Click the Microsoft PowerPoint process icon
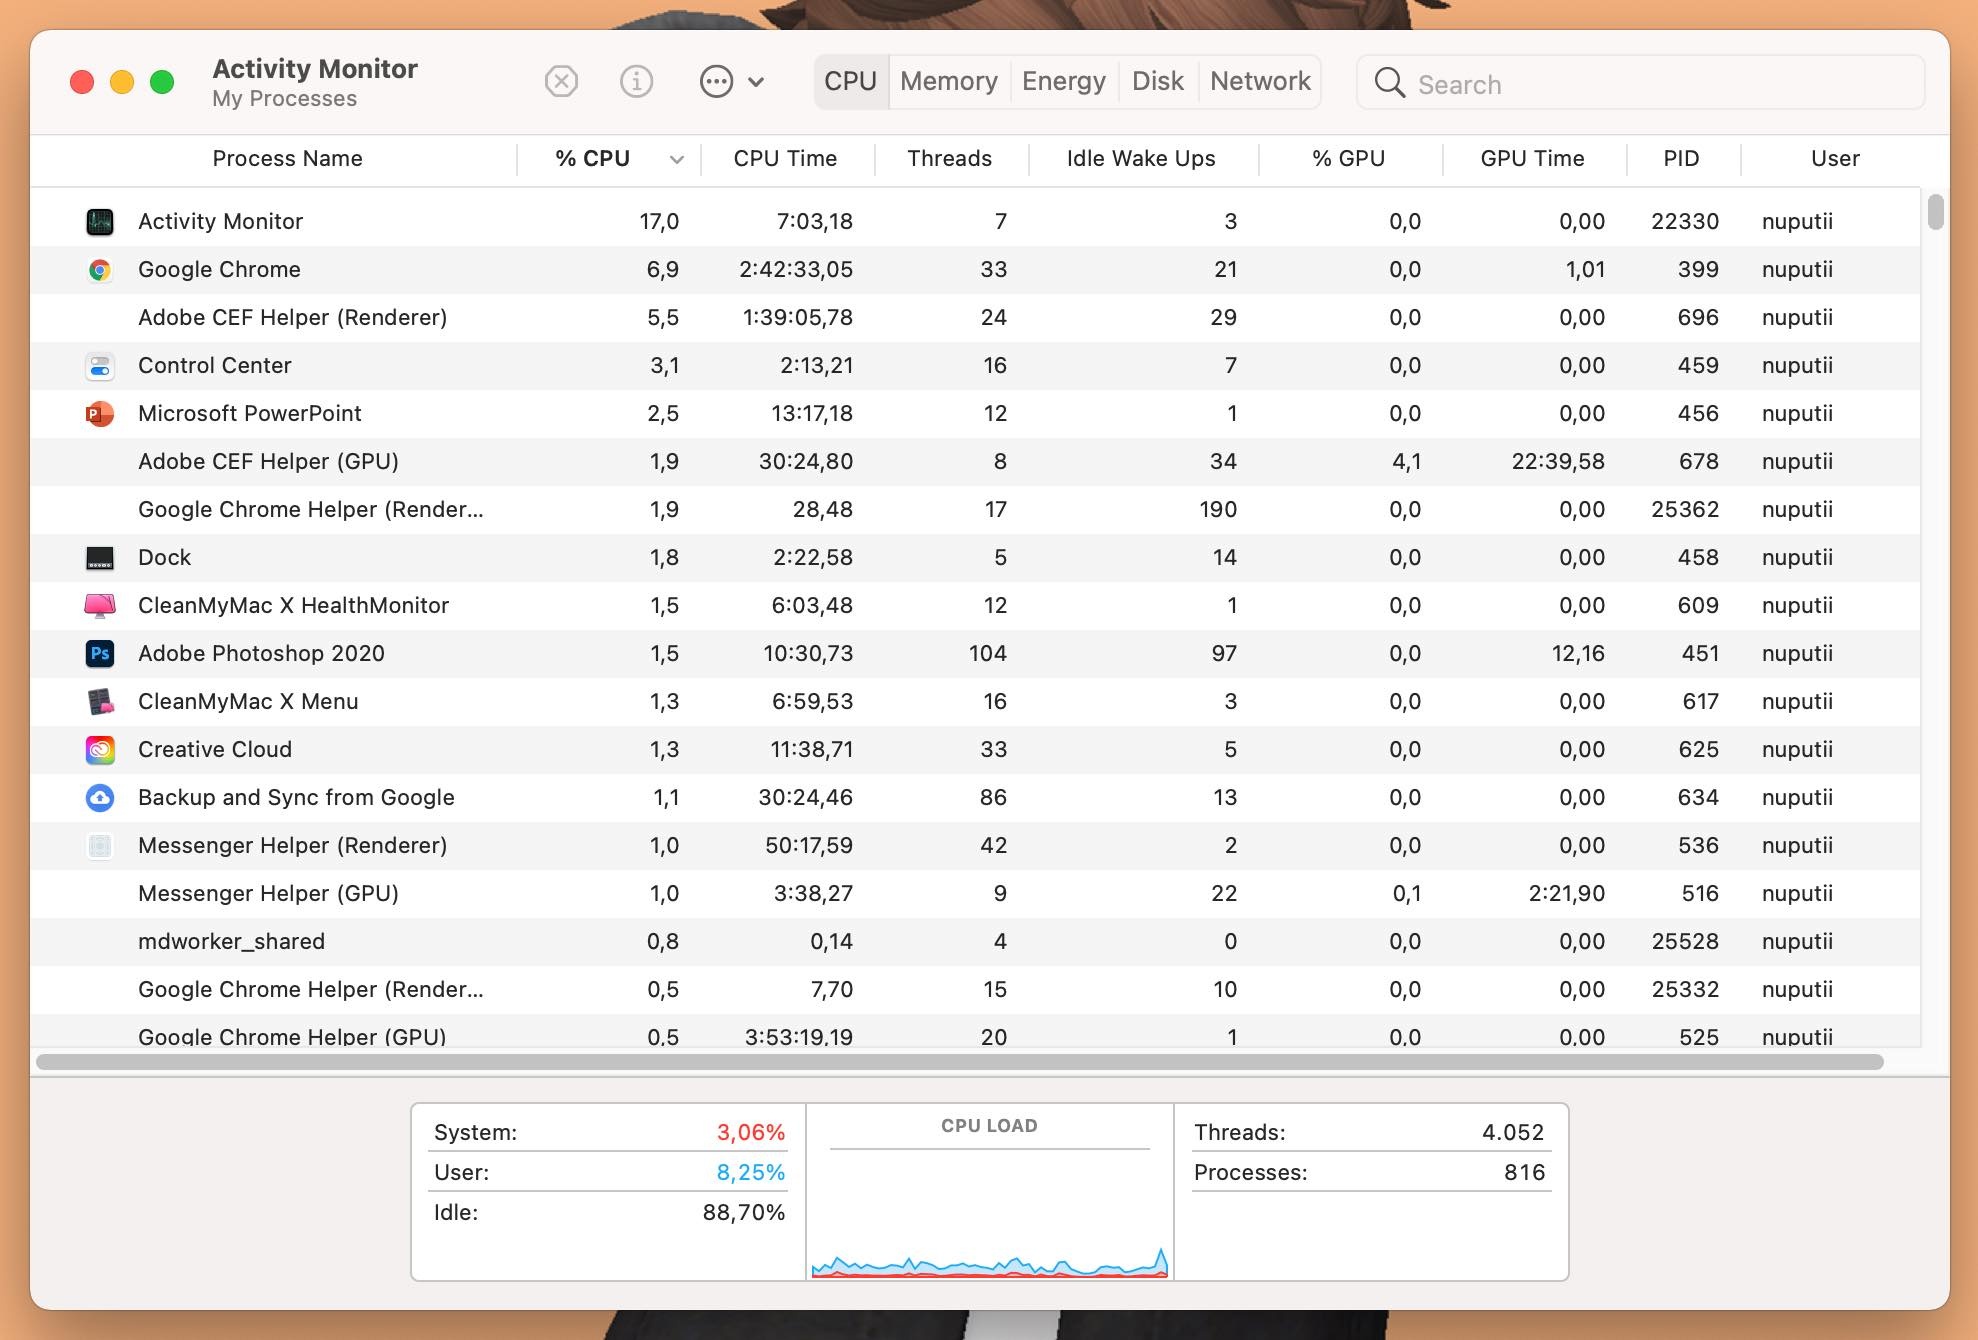Image resolution: width=1978 pixels, height=1340 pixels. pyautogui.click(x=100, y=413)
